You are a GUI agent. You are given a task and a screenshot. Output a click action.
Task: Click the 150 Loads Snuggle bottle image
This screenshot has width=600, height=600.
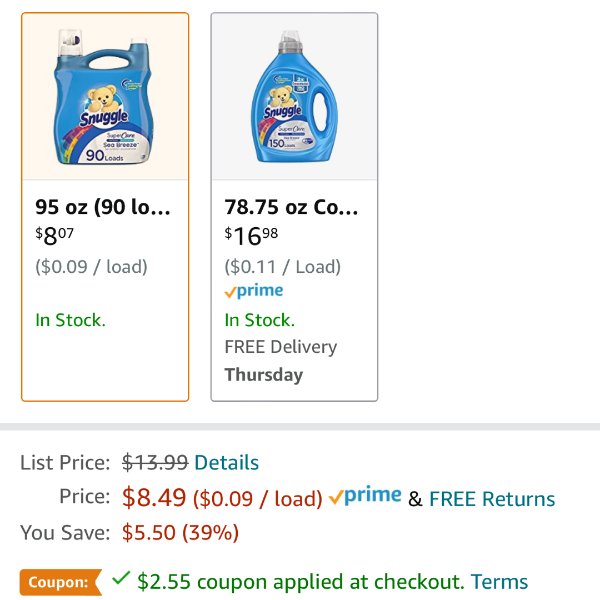coord(294,96)
